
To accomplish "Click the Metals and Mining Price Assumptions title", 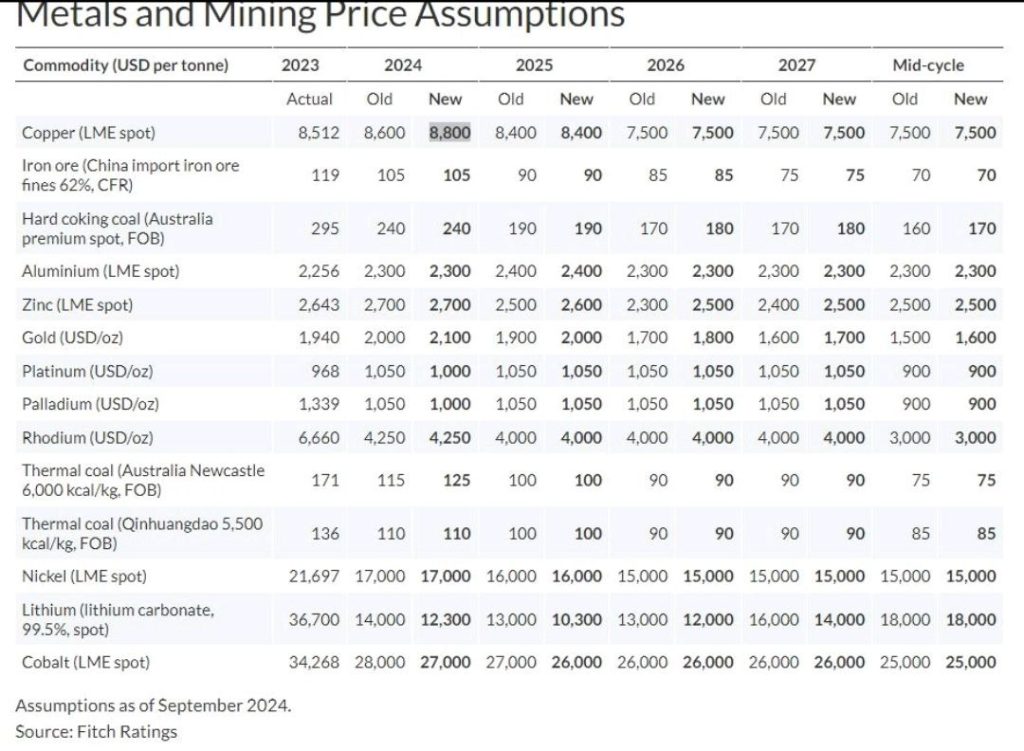I will point(320,14).
